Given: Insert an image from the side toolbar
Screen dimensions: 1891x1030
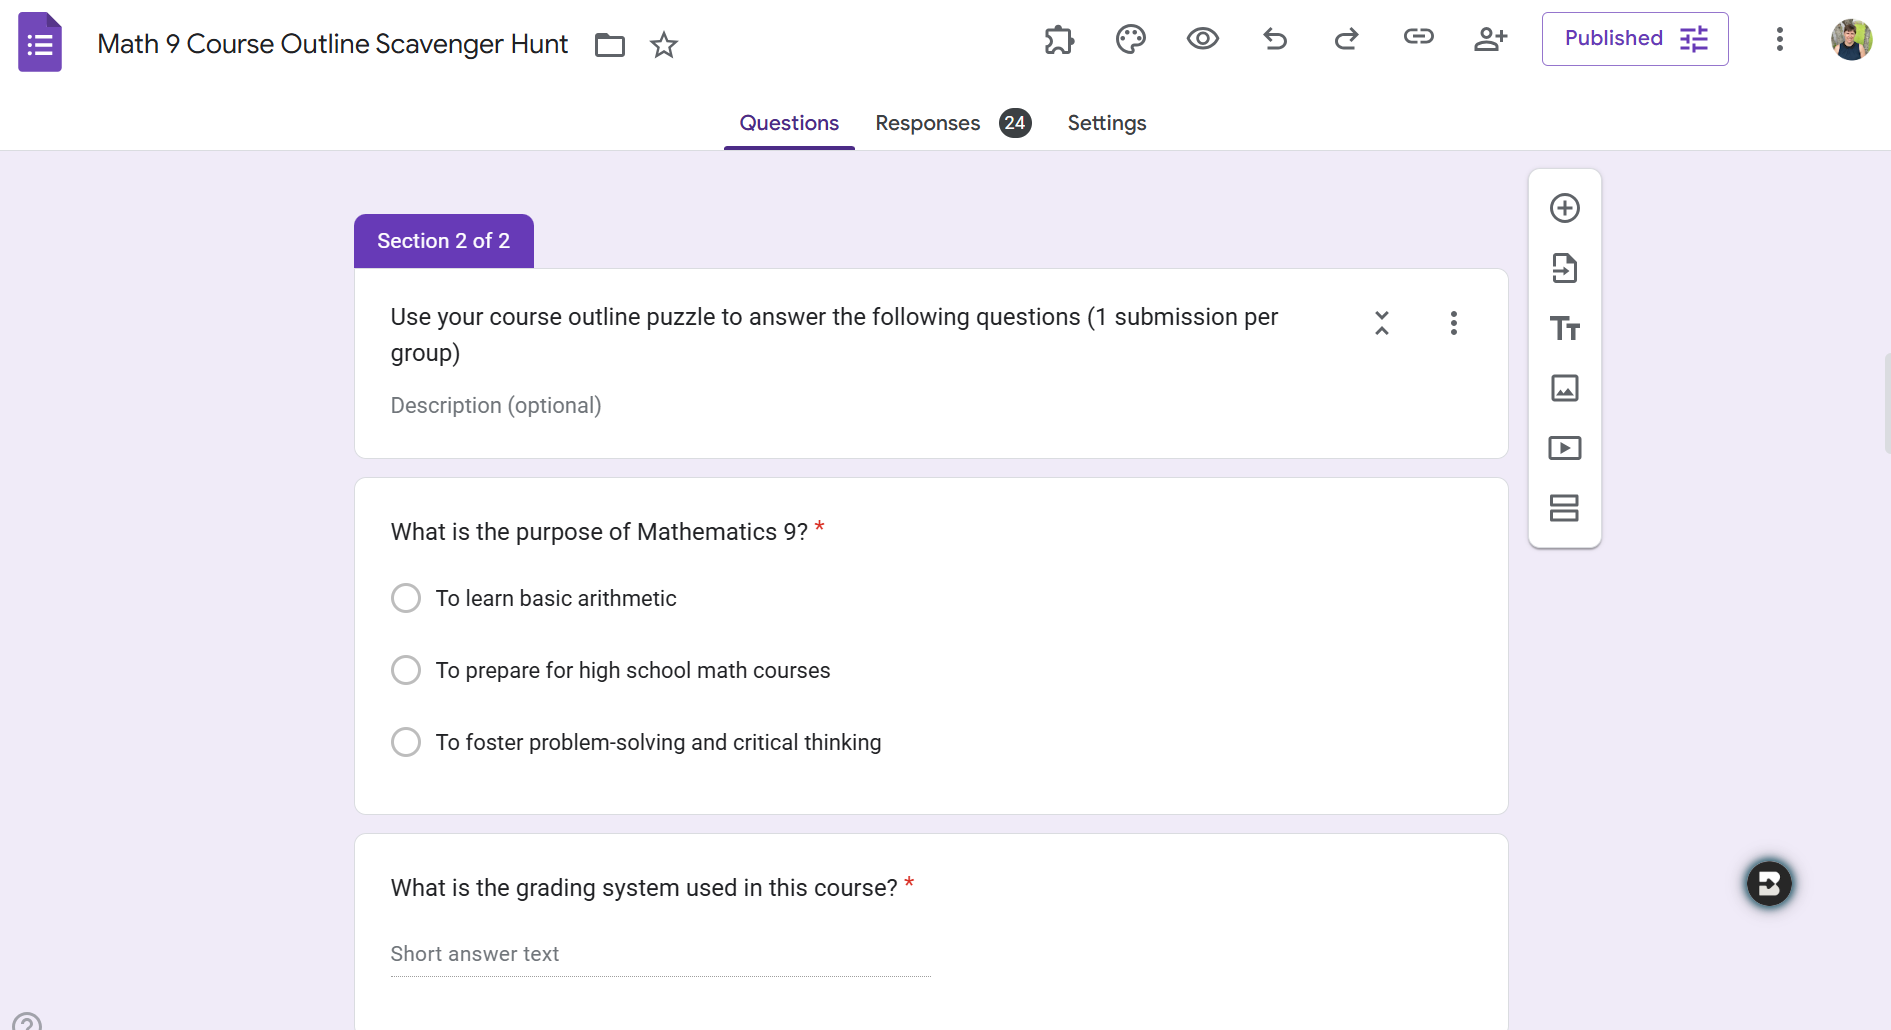Looking at the screenshot, I should (x=1564, y=388).
